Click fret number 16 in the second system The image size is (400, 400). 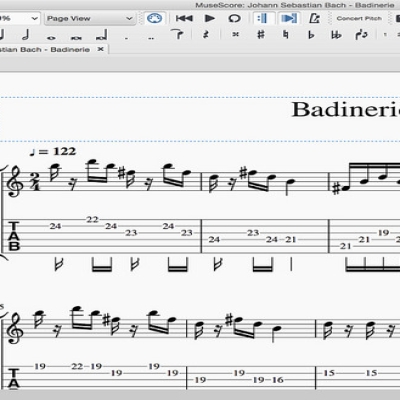pos(277,380)
